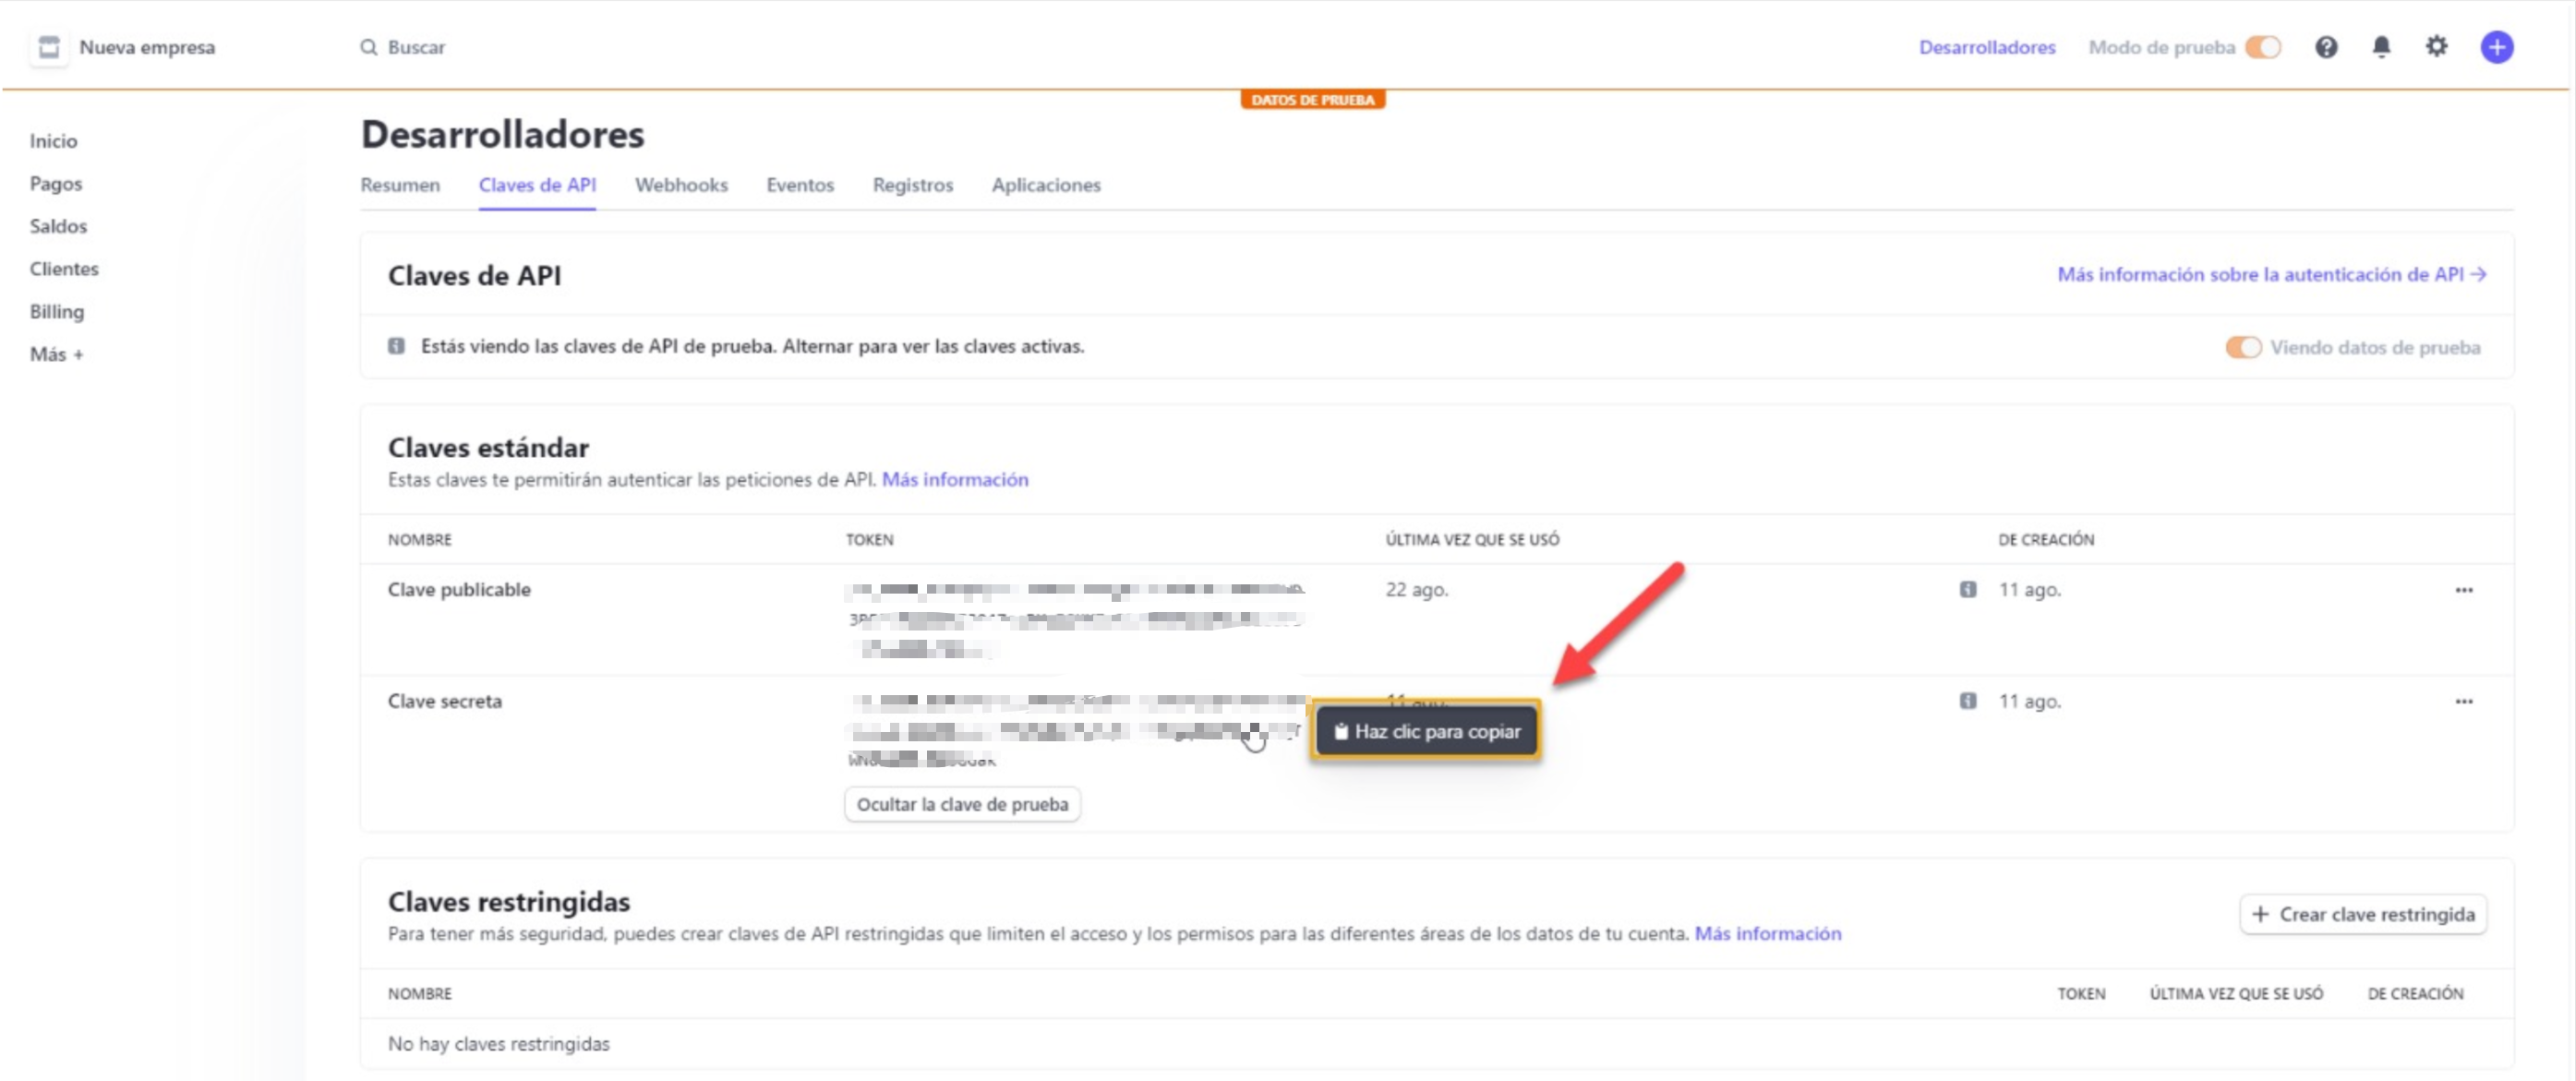
Task: Toggle Viendo datos de prueba switch
Action: [x=2242, y=347]
